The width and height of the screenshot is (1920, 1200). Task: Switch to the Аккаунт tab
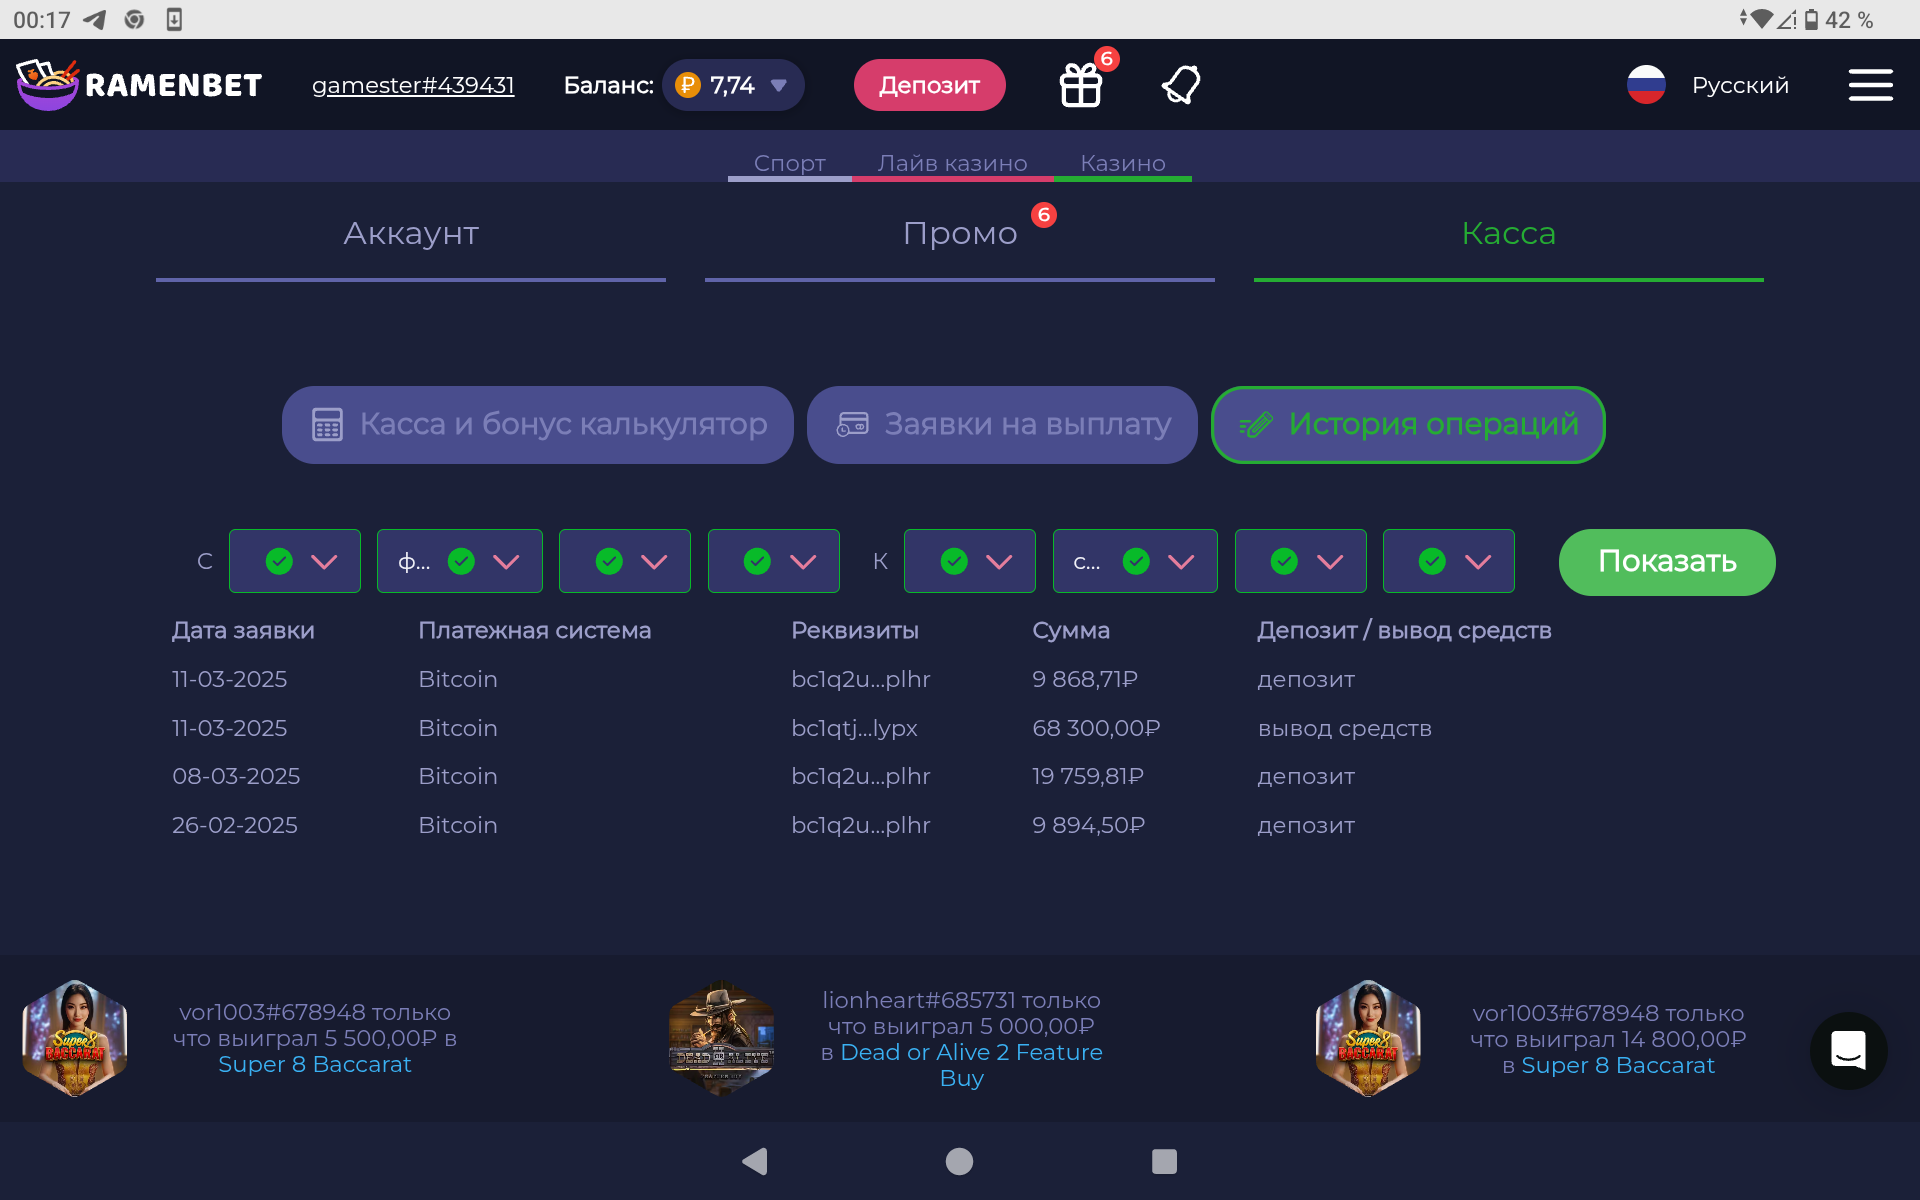click(411, 233)
